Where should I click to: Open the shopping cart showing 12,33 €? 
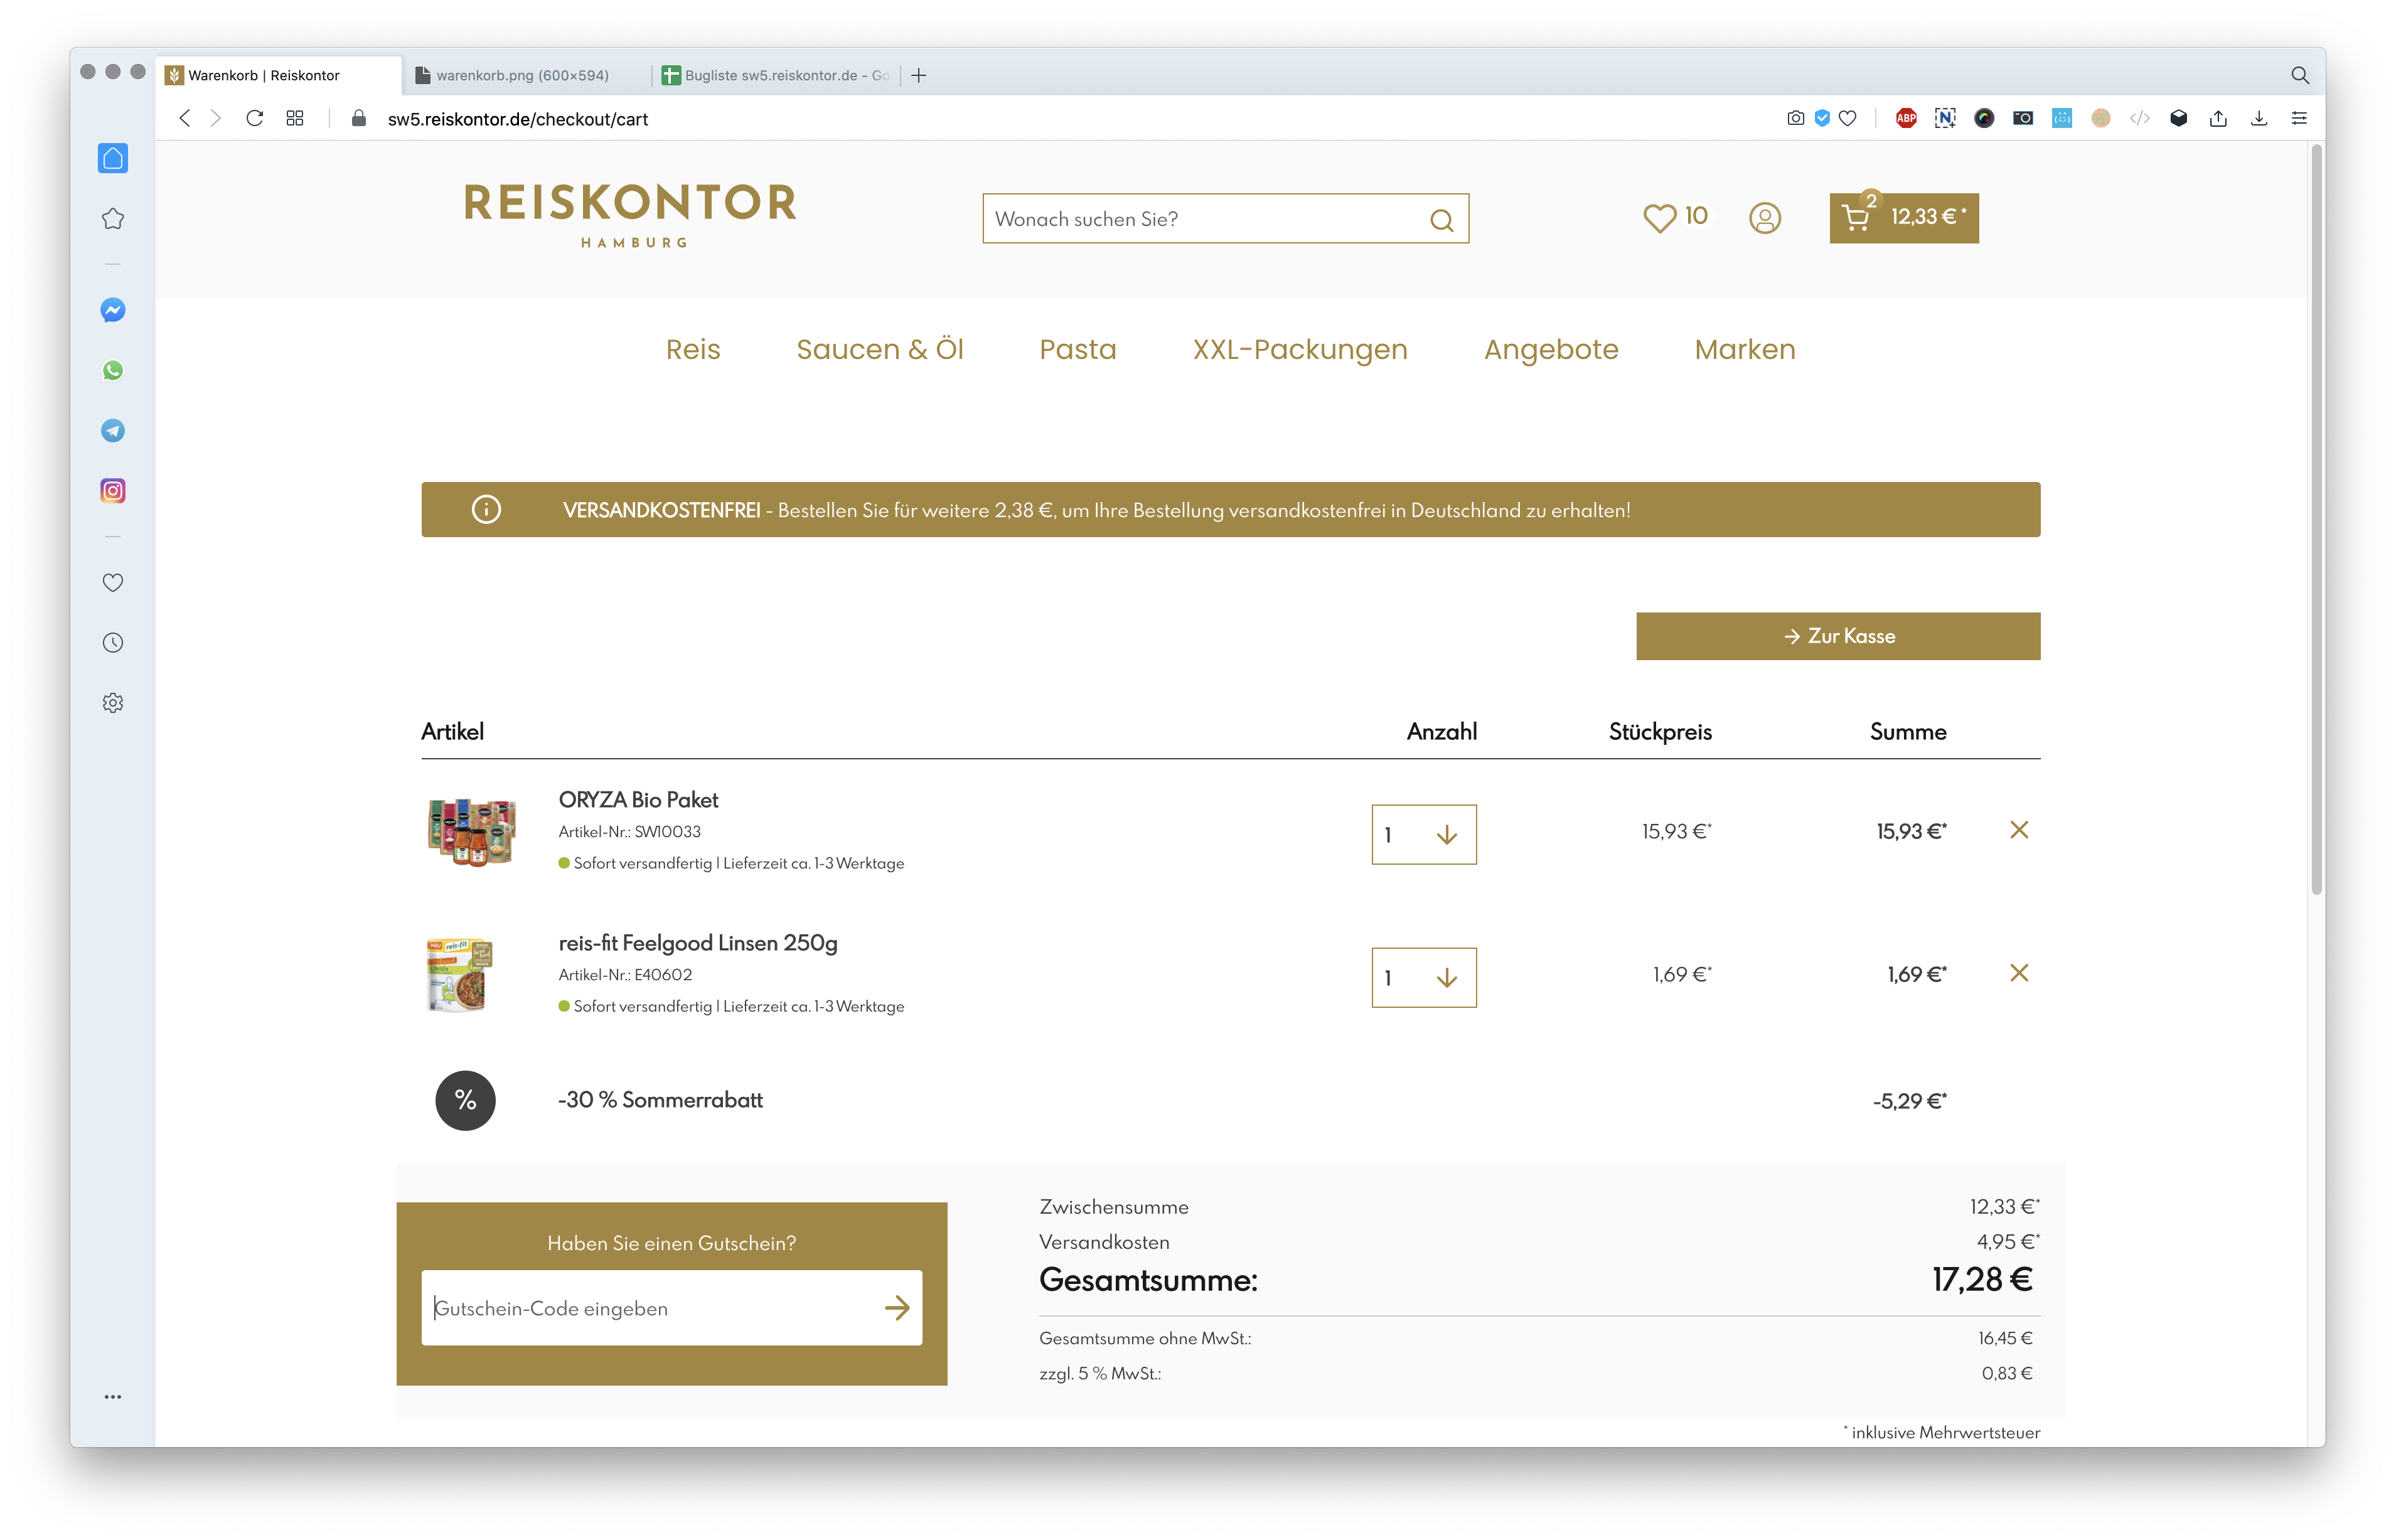pyautogui.click(x=1903, y=218)
